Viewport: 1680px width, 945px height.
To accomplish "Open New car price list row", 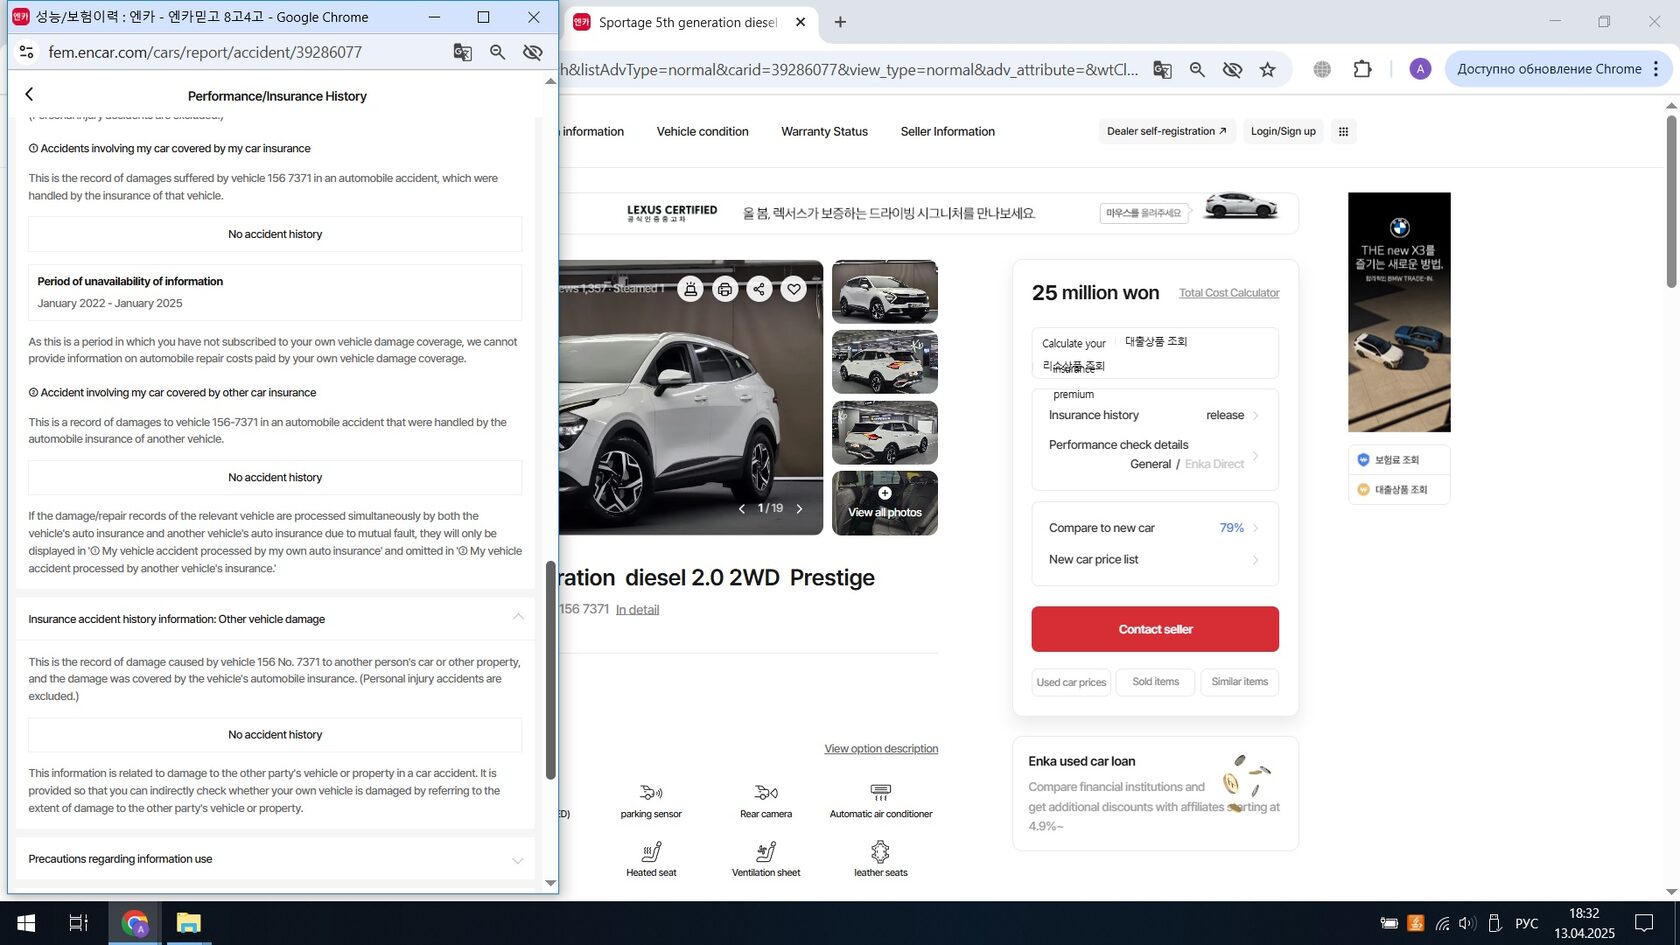I will 1155,560.
